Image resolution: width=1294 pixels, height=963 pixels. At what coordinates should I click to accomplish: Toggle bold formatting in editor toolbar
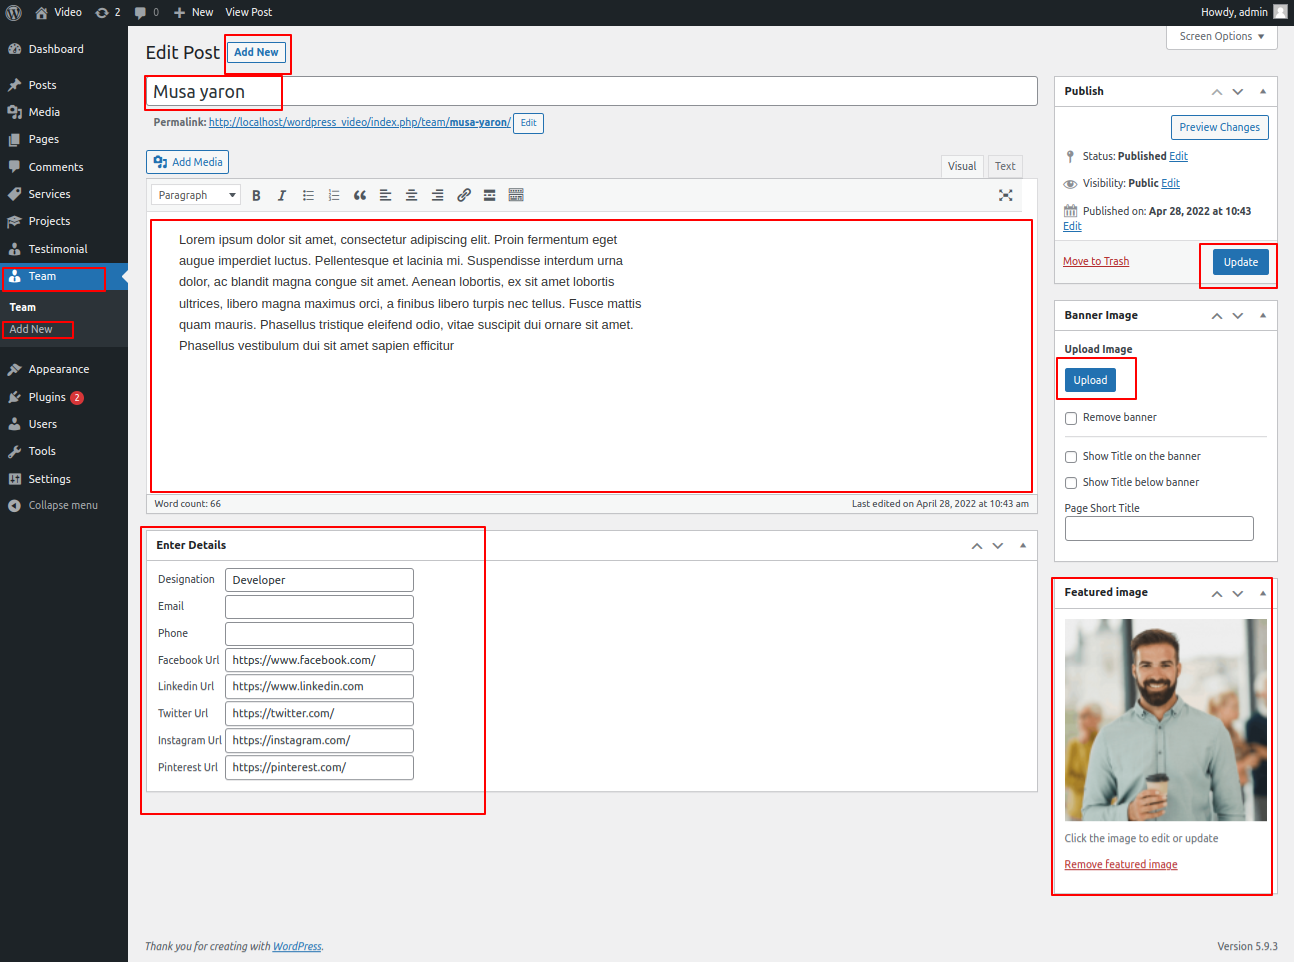(x=256, y=196)
